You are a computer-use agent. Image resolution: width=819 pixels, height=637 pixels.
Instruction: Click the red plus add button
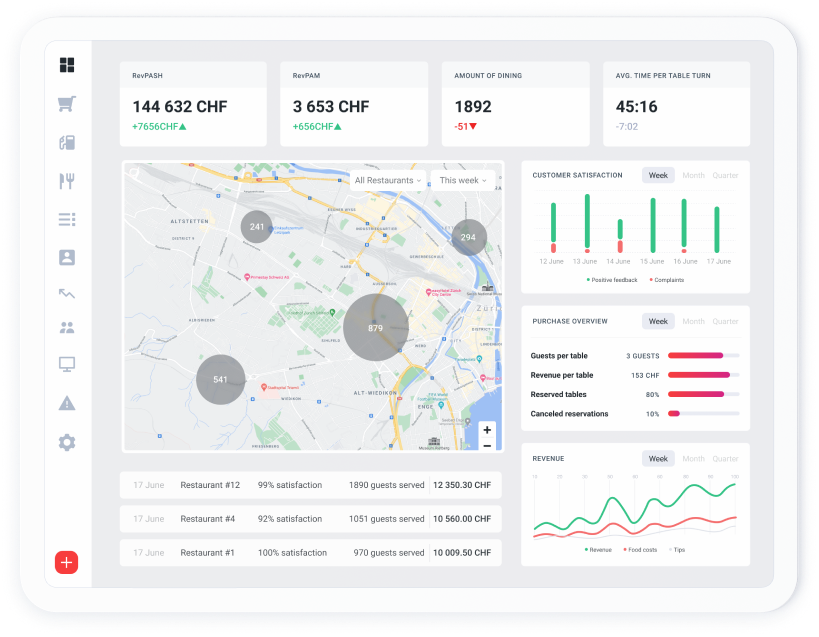[x=66, y=562]
